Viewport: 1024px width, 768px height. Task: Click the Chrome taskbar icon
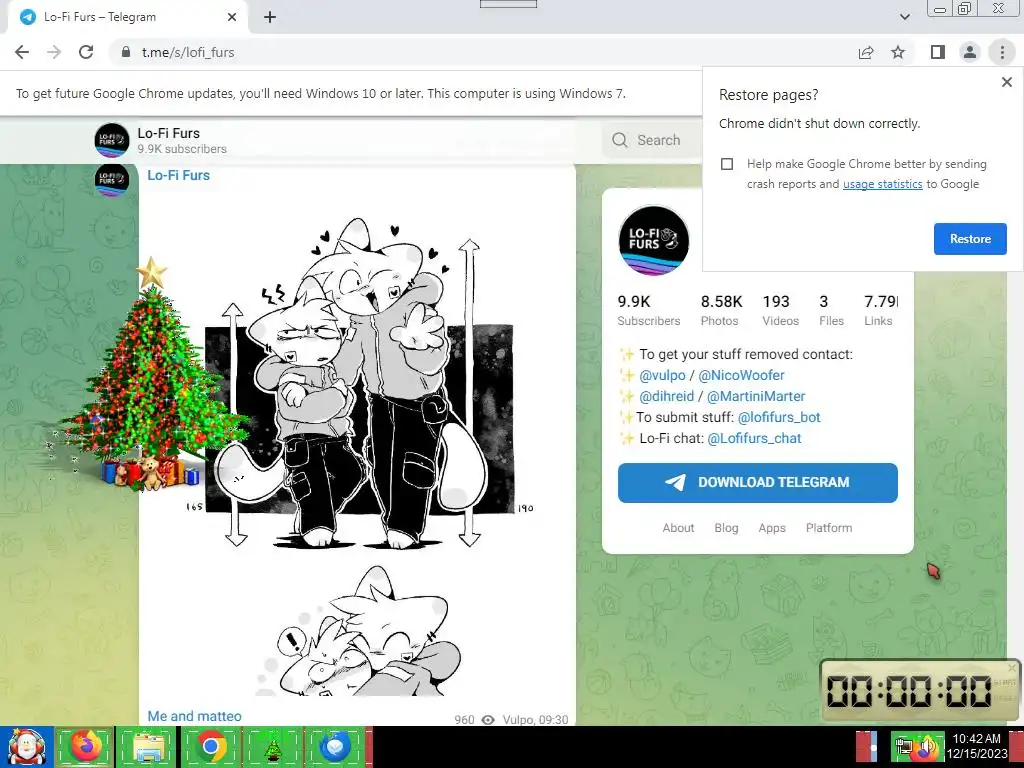tap(210, 747)
